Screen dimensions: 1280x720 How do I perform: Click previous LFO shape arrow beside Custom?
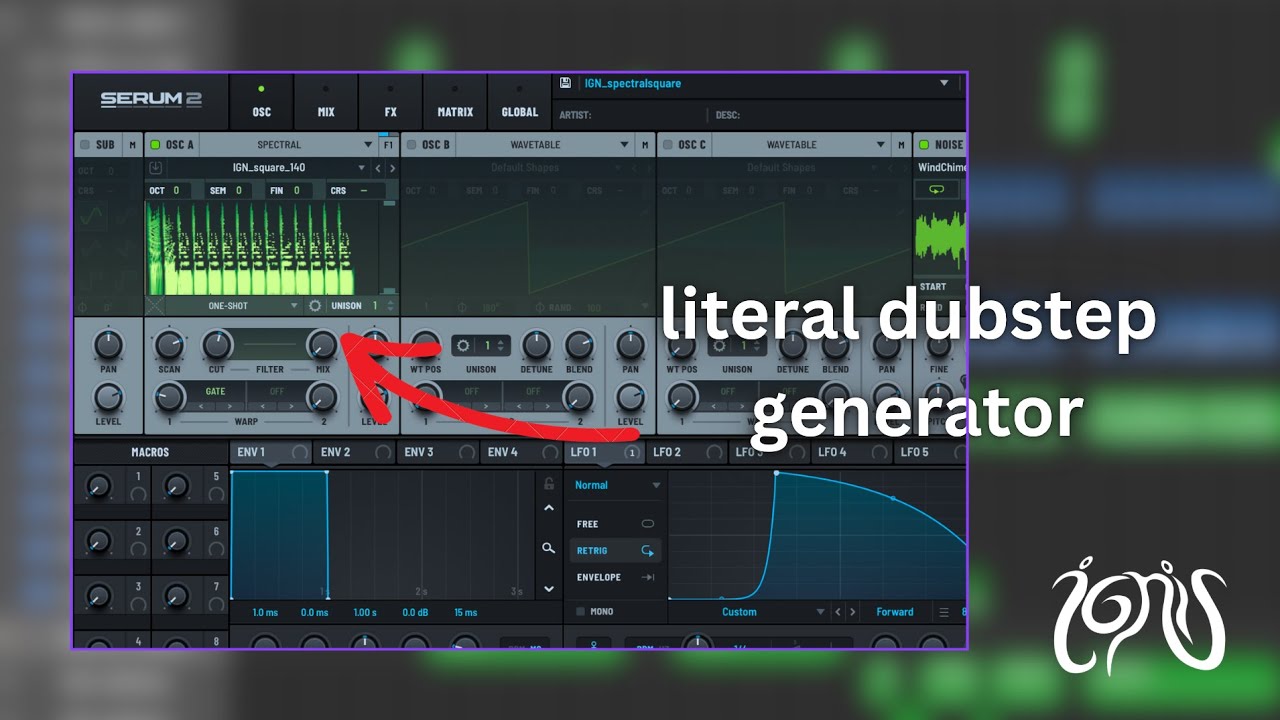coord(839,612)
